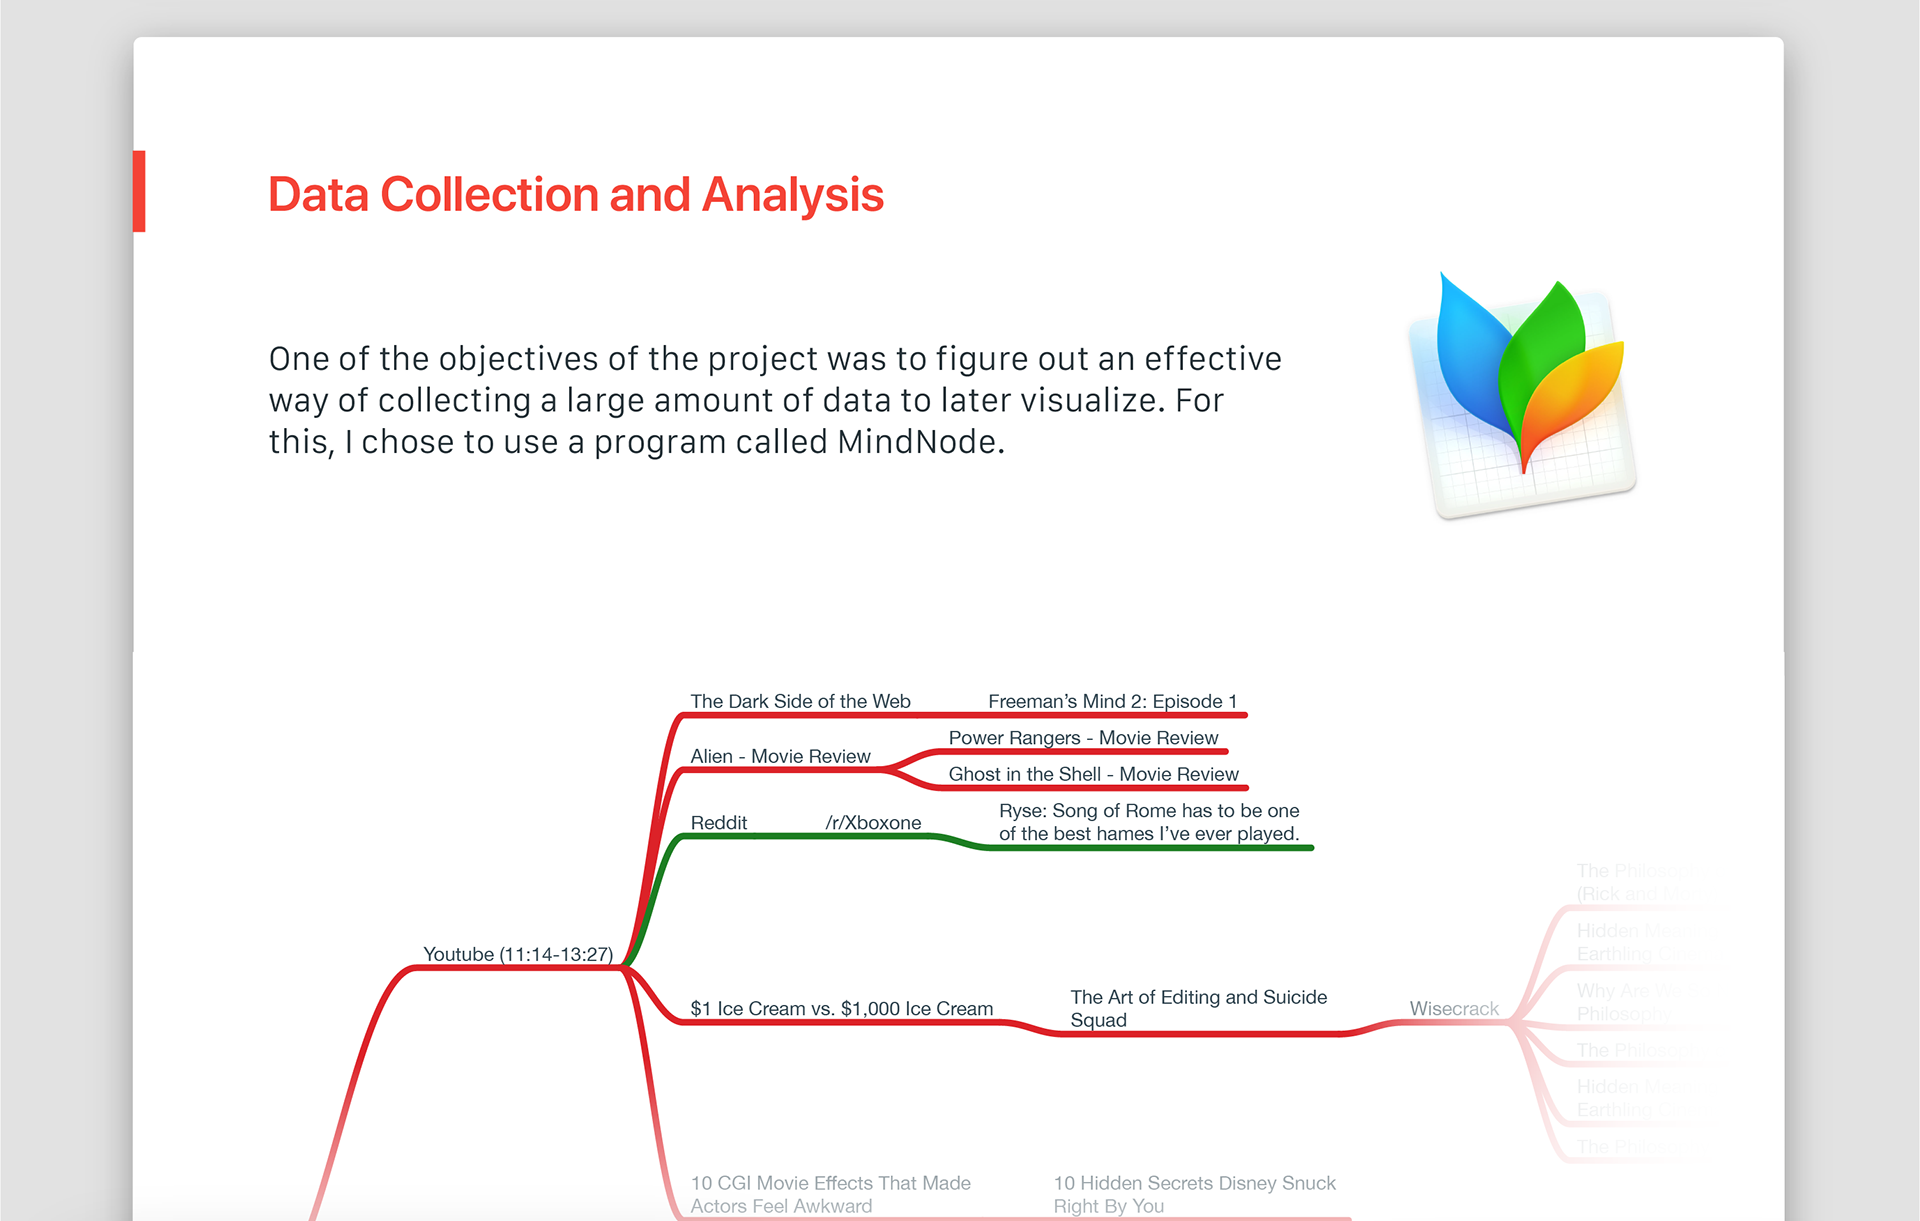Click the red accent bar beside heading

139,191
